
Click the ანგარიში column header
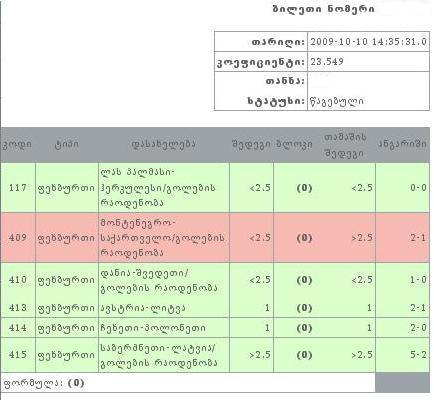coord(402,144)
